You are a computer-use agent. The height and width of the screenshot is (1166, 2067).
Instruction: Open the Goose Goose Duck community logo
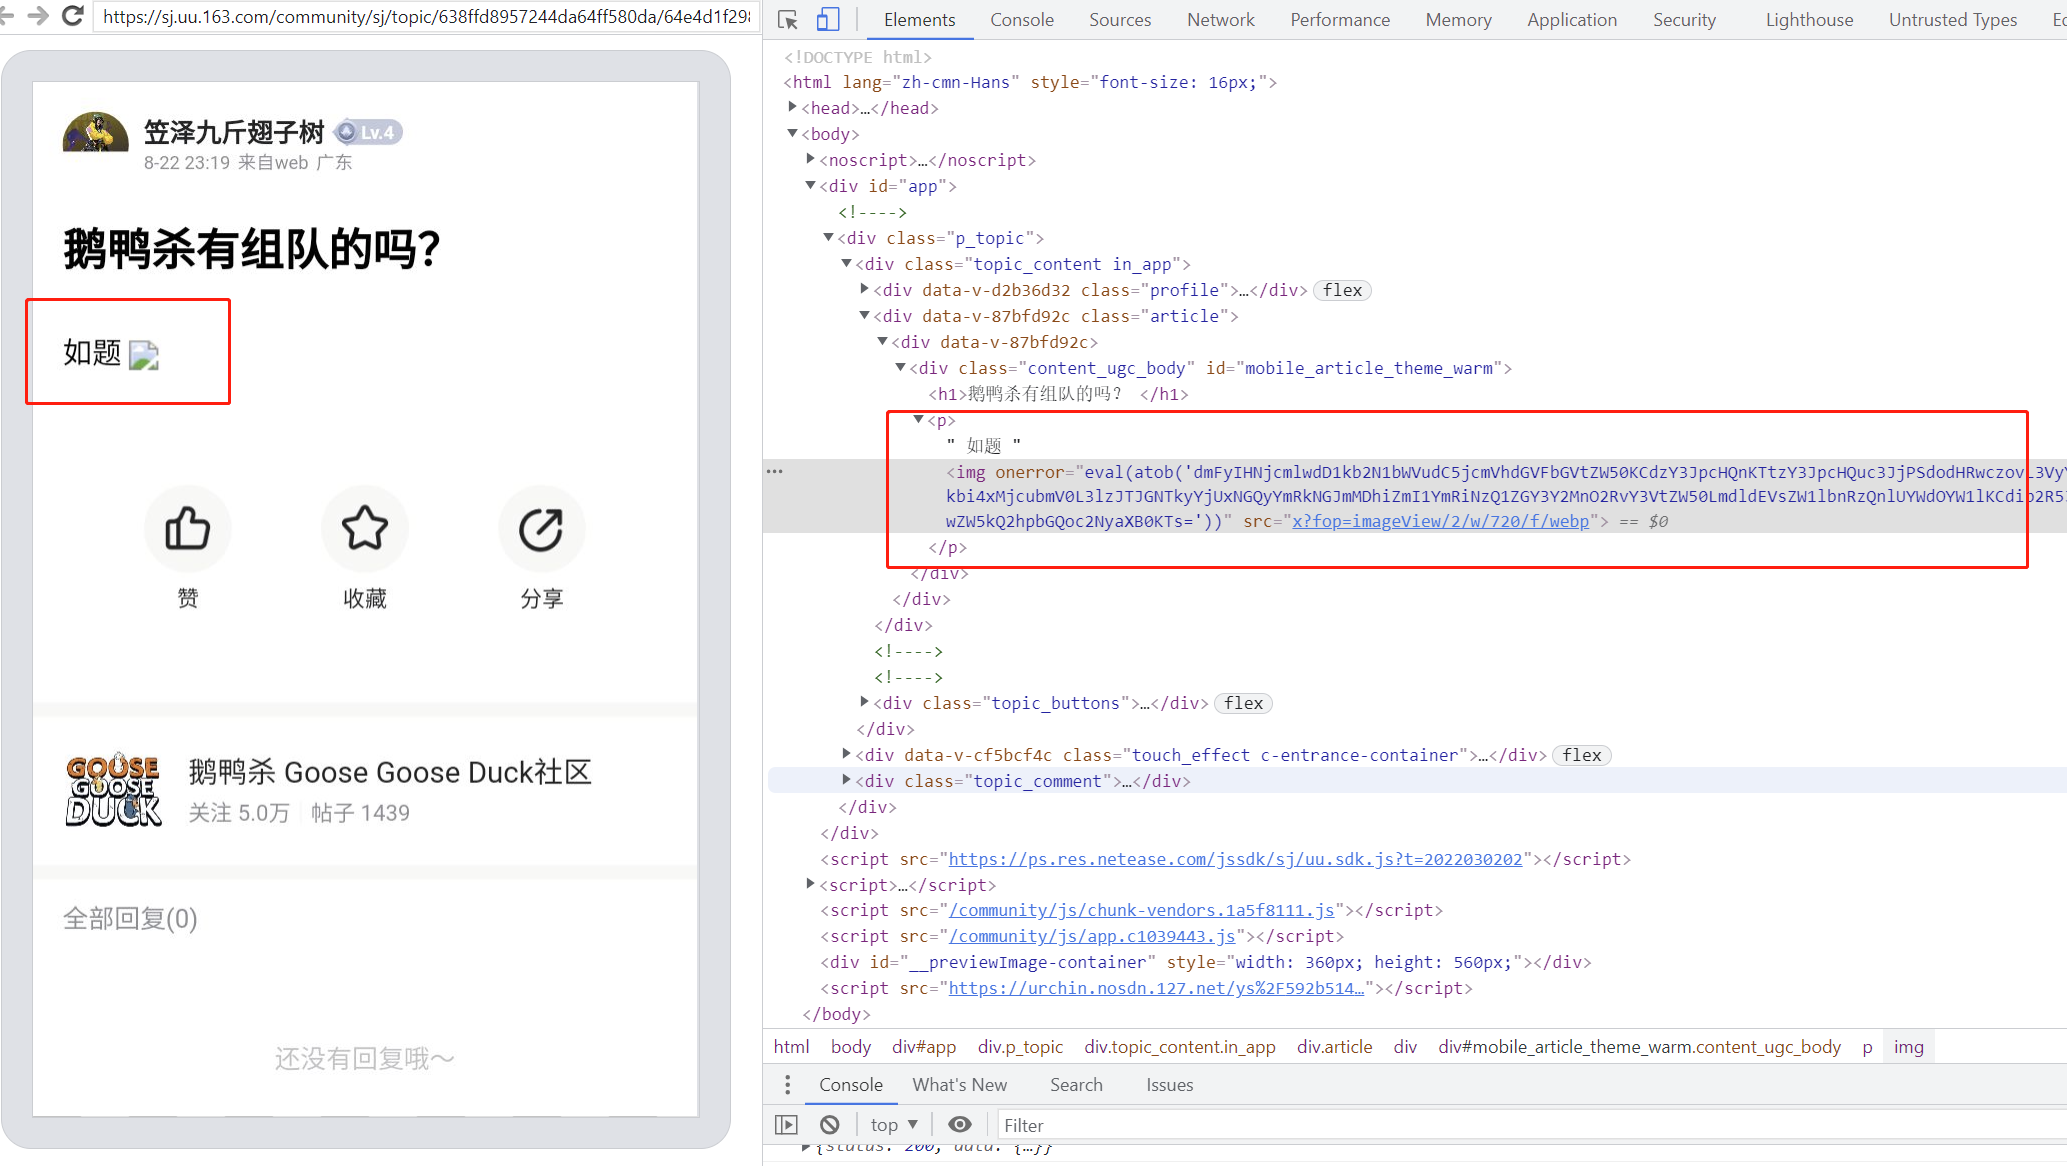113,790
